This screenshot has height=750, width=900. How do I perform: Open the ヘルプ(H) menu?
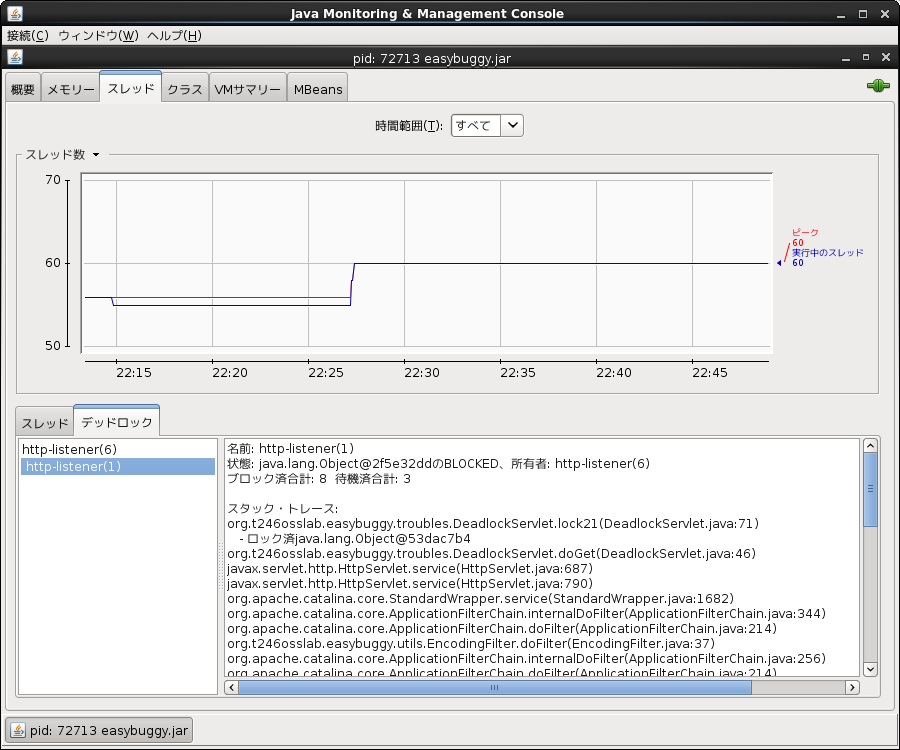(x=174, y=36)
